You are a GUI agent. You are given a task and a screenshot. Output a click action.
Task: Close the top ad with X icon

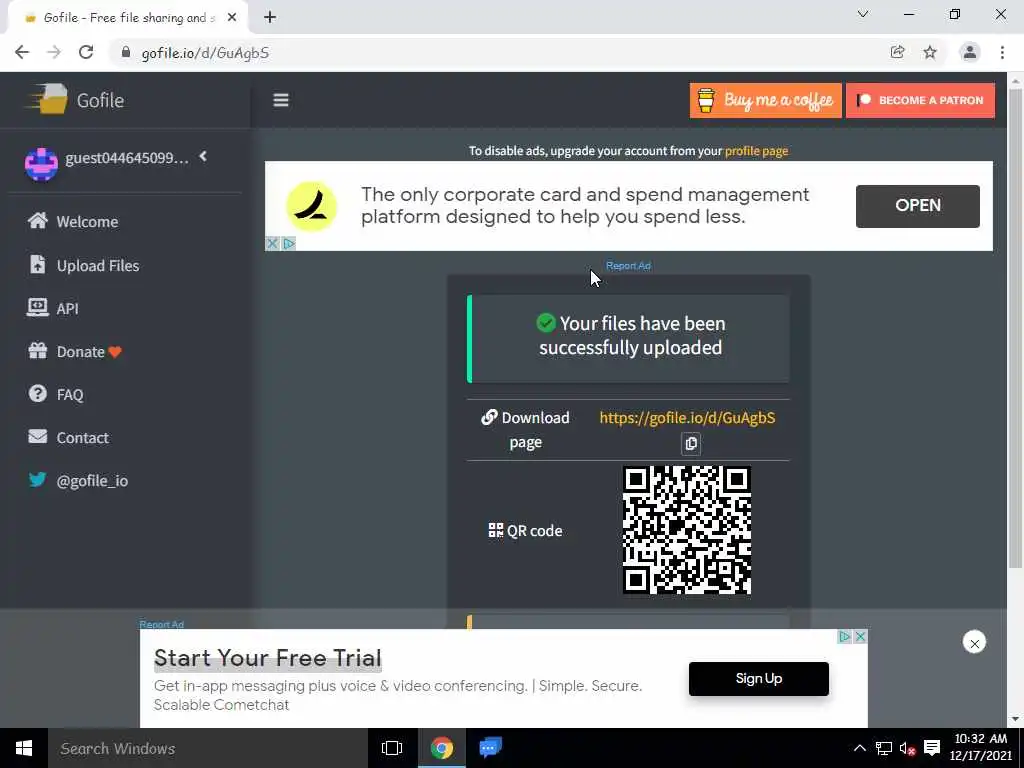pyautogui.click(x=272, y=244)
